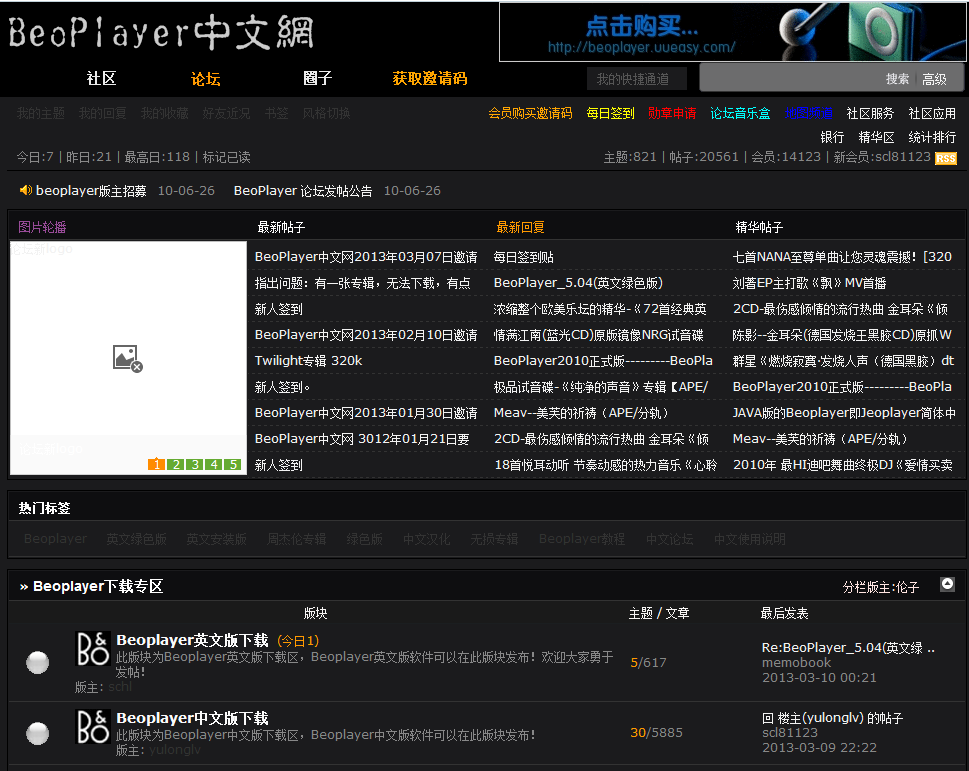Open 我的主题 link

pos(41,113)
